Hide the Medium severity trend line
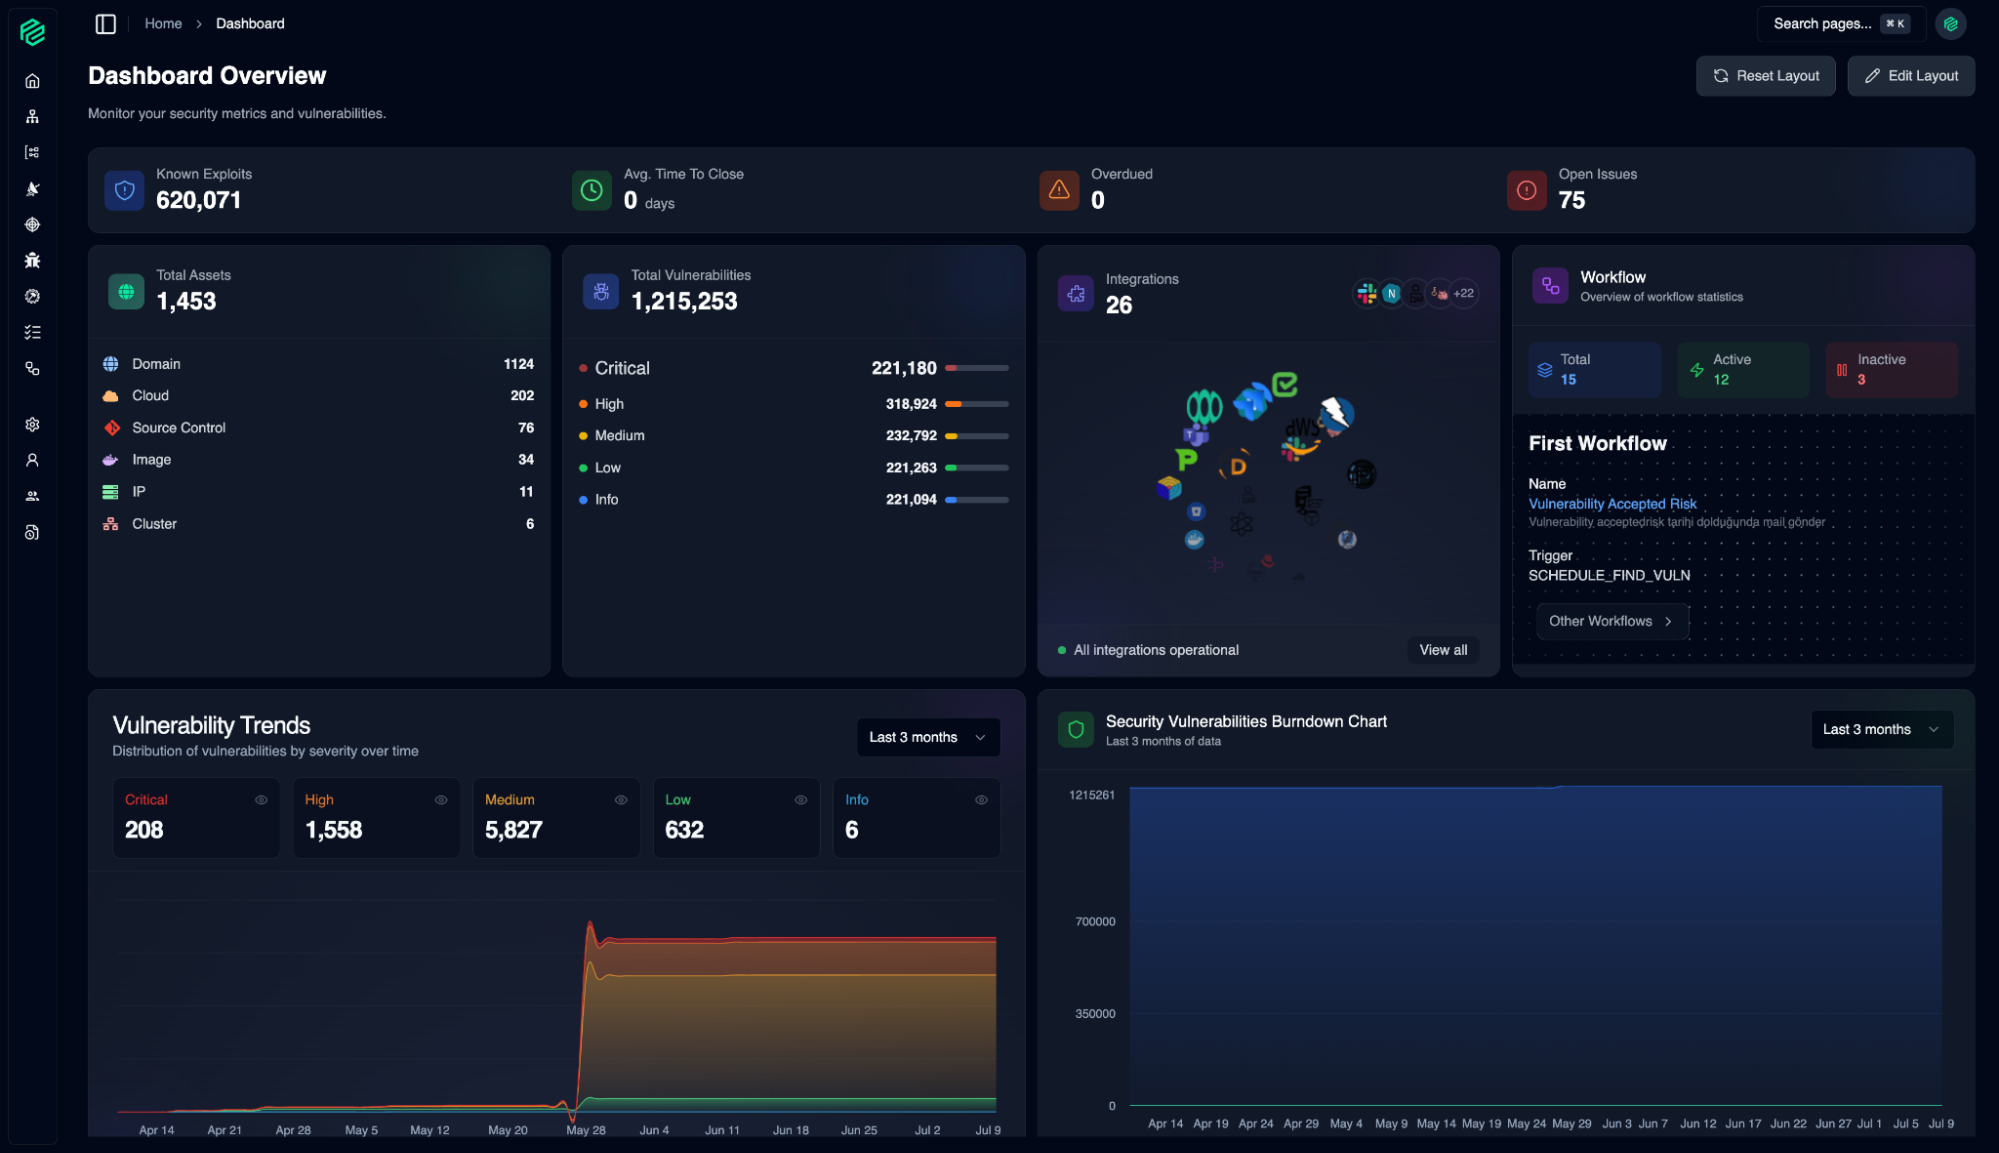This screenshot has width=1999, height=1153. coord(621,800)
